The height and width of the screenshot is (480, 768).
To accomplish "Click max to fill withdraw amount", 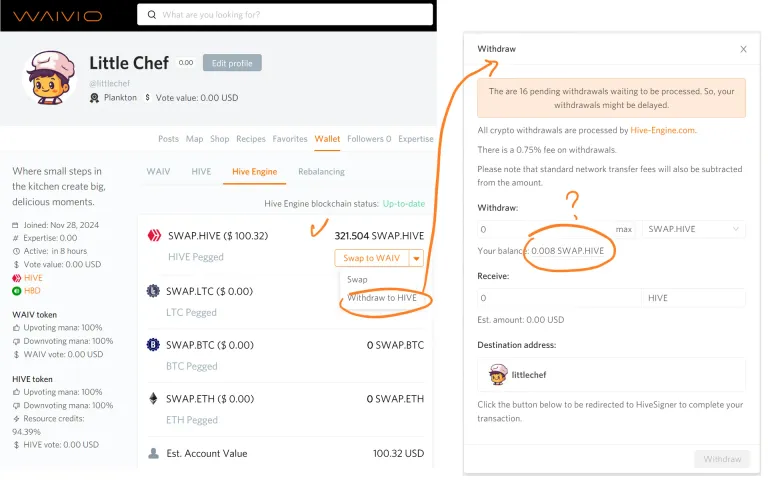I will tap(624, 229).
